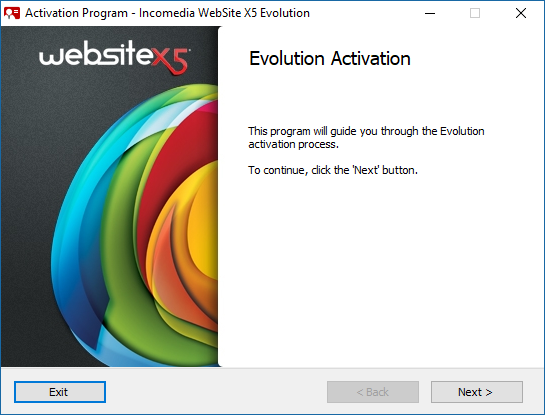Image resolution: width=545 pixels, height=415 pixels.
Task: Click the window title text in the title bar
Action: (x=167, y=13)
